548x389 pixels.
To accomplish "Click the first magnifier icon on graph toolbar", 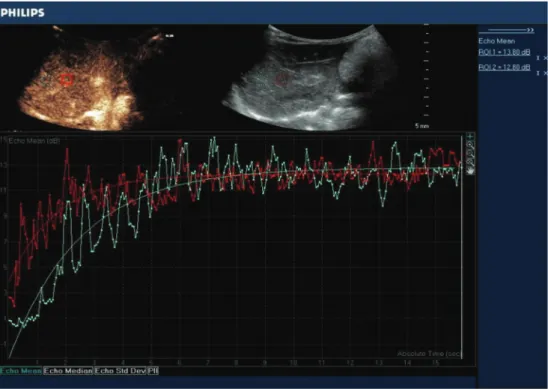I will point(470,145).
